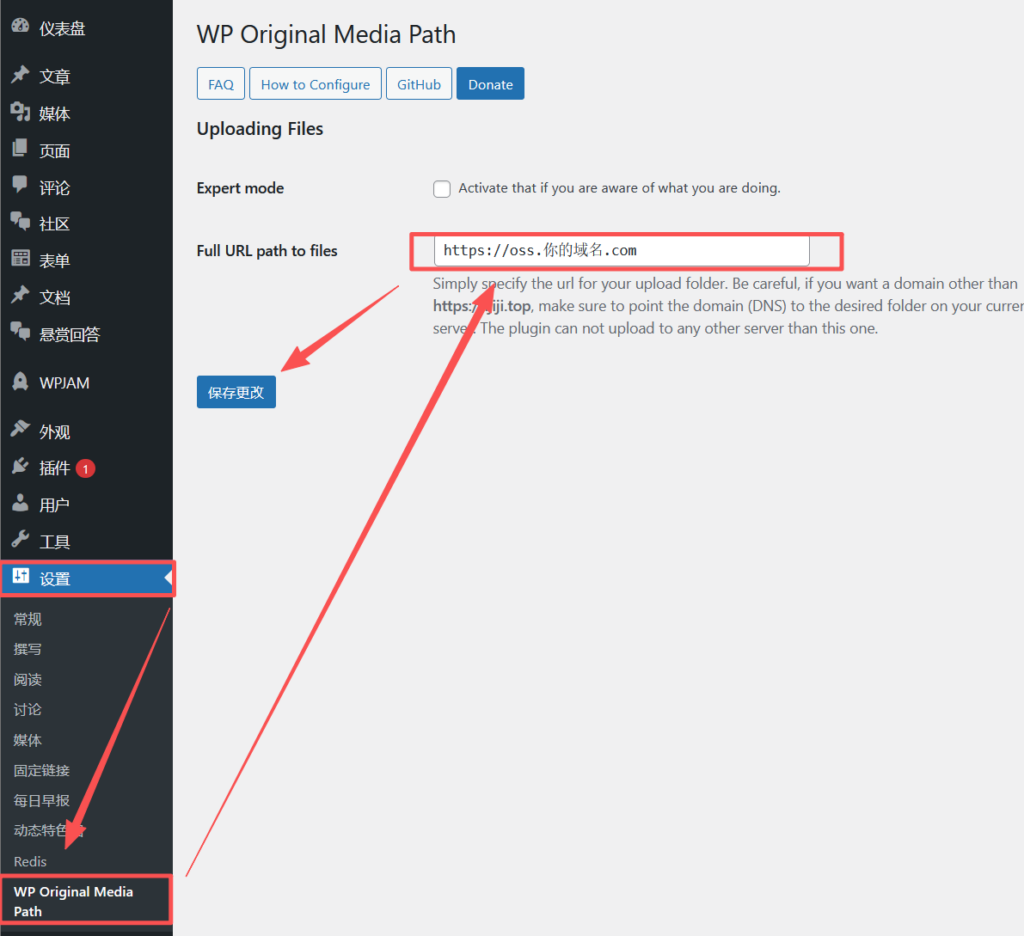Click the 插件 plugin plug icon
Image resolution: width=1024 pixels, height=936 pixels.
click(x=20, y=468)
